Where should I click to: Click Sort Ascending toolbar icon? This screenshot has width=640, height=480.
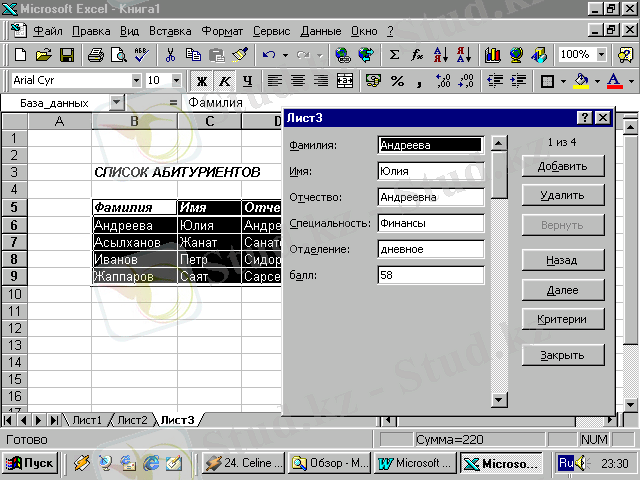pyautogui.click(x=441, y=54)
